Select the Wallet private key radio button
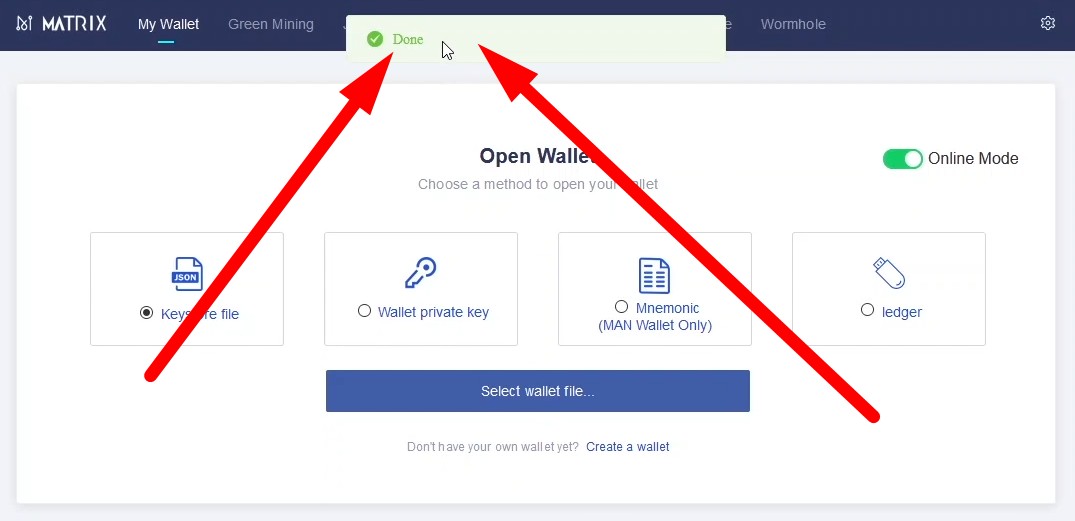 click(x=365, y=311)
